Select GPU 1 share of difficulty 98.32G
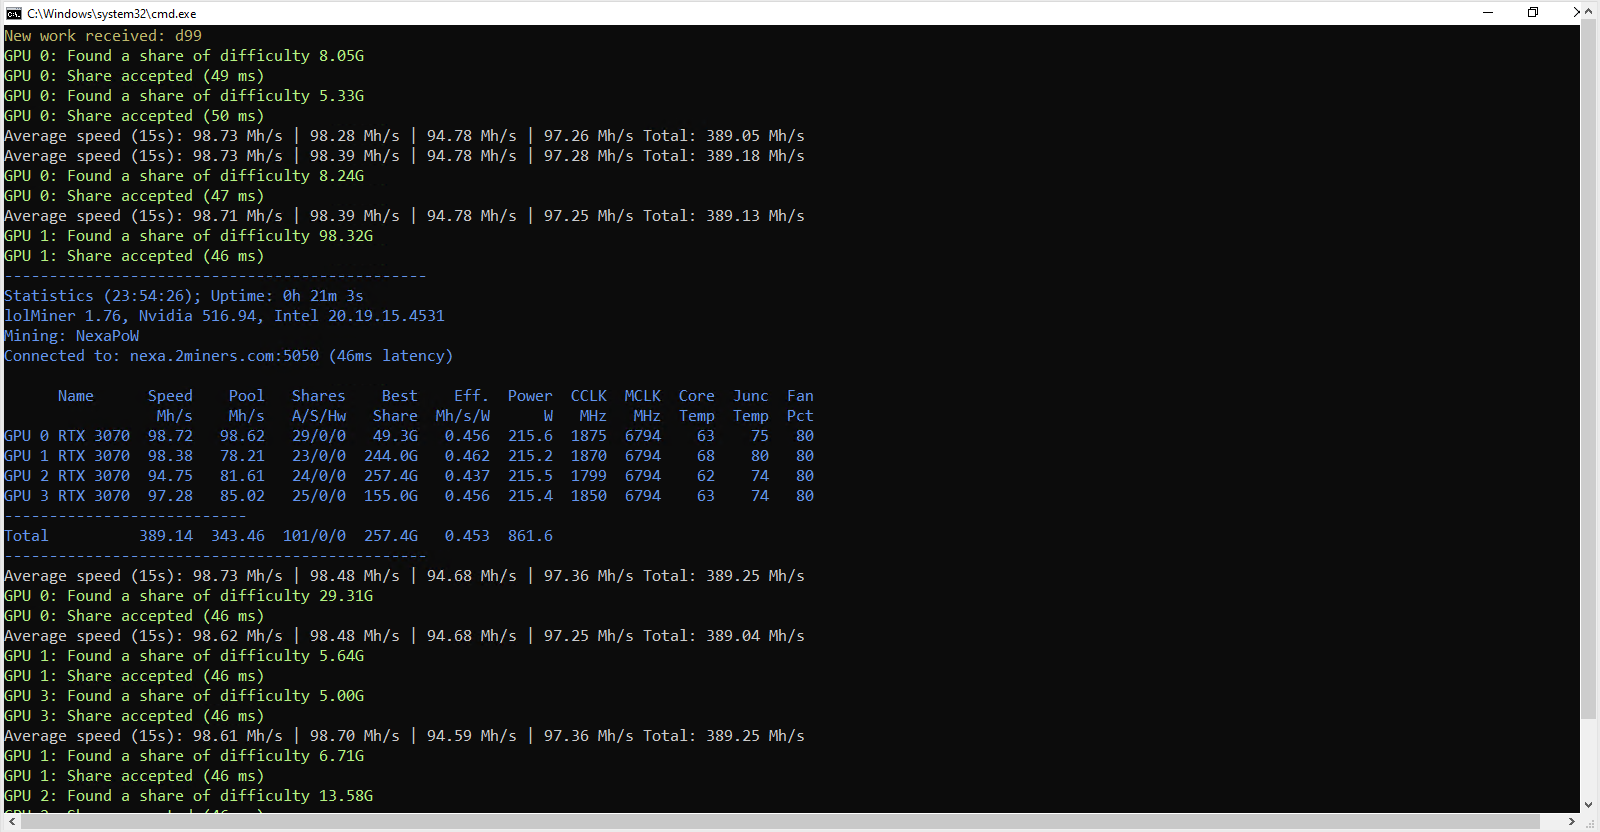The image size is (1600, 832). (x=189, y=236)
